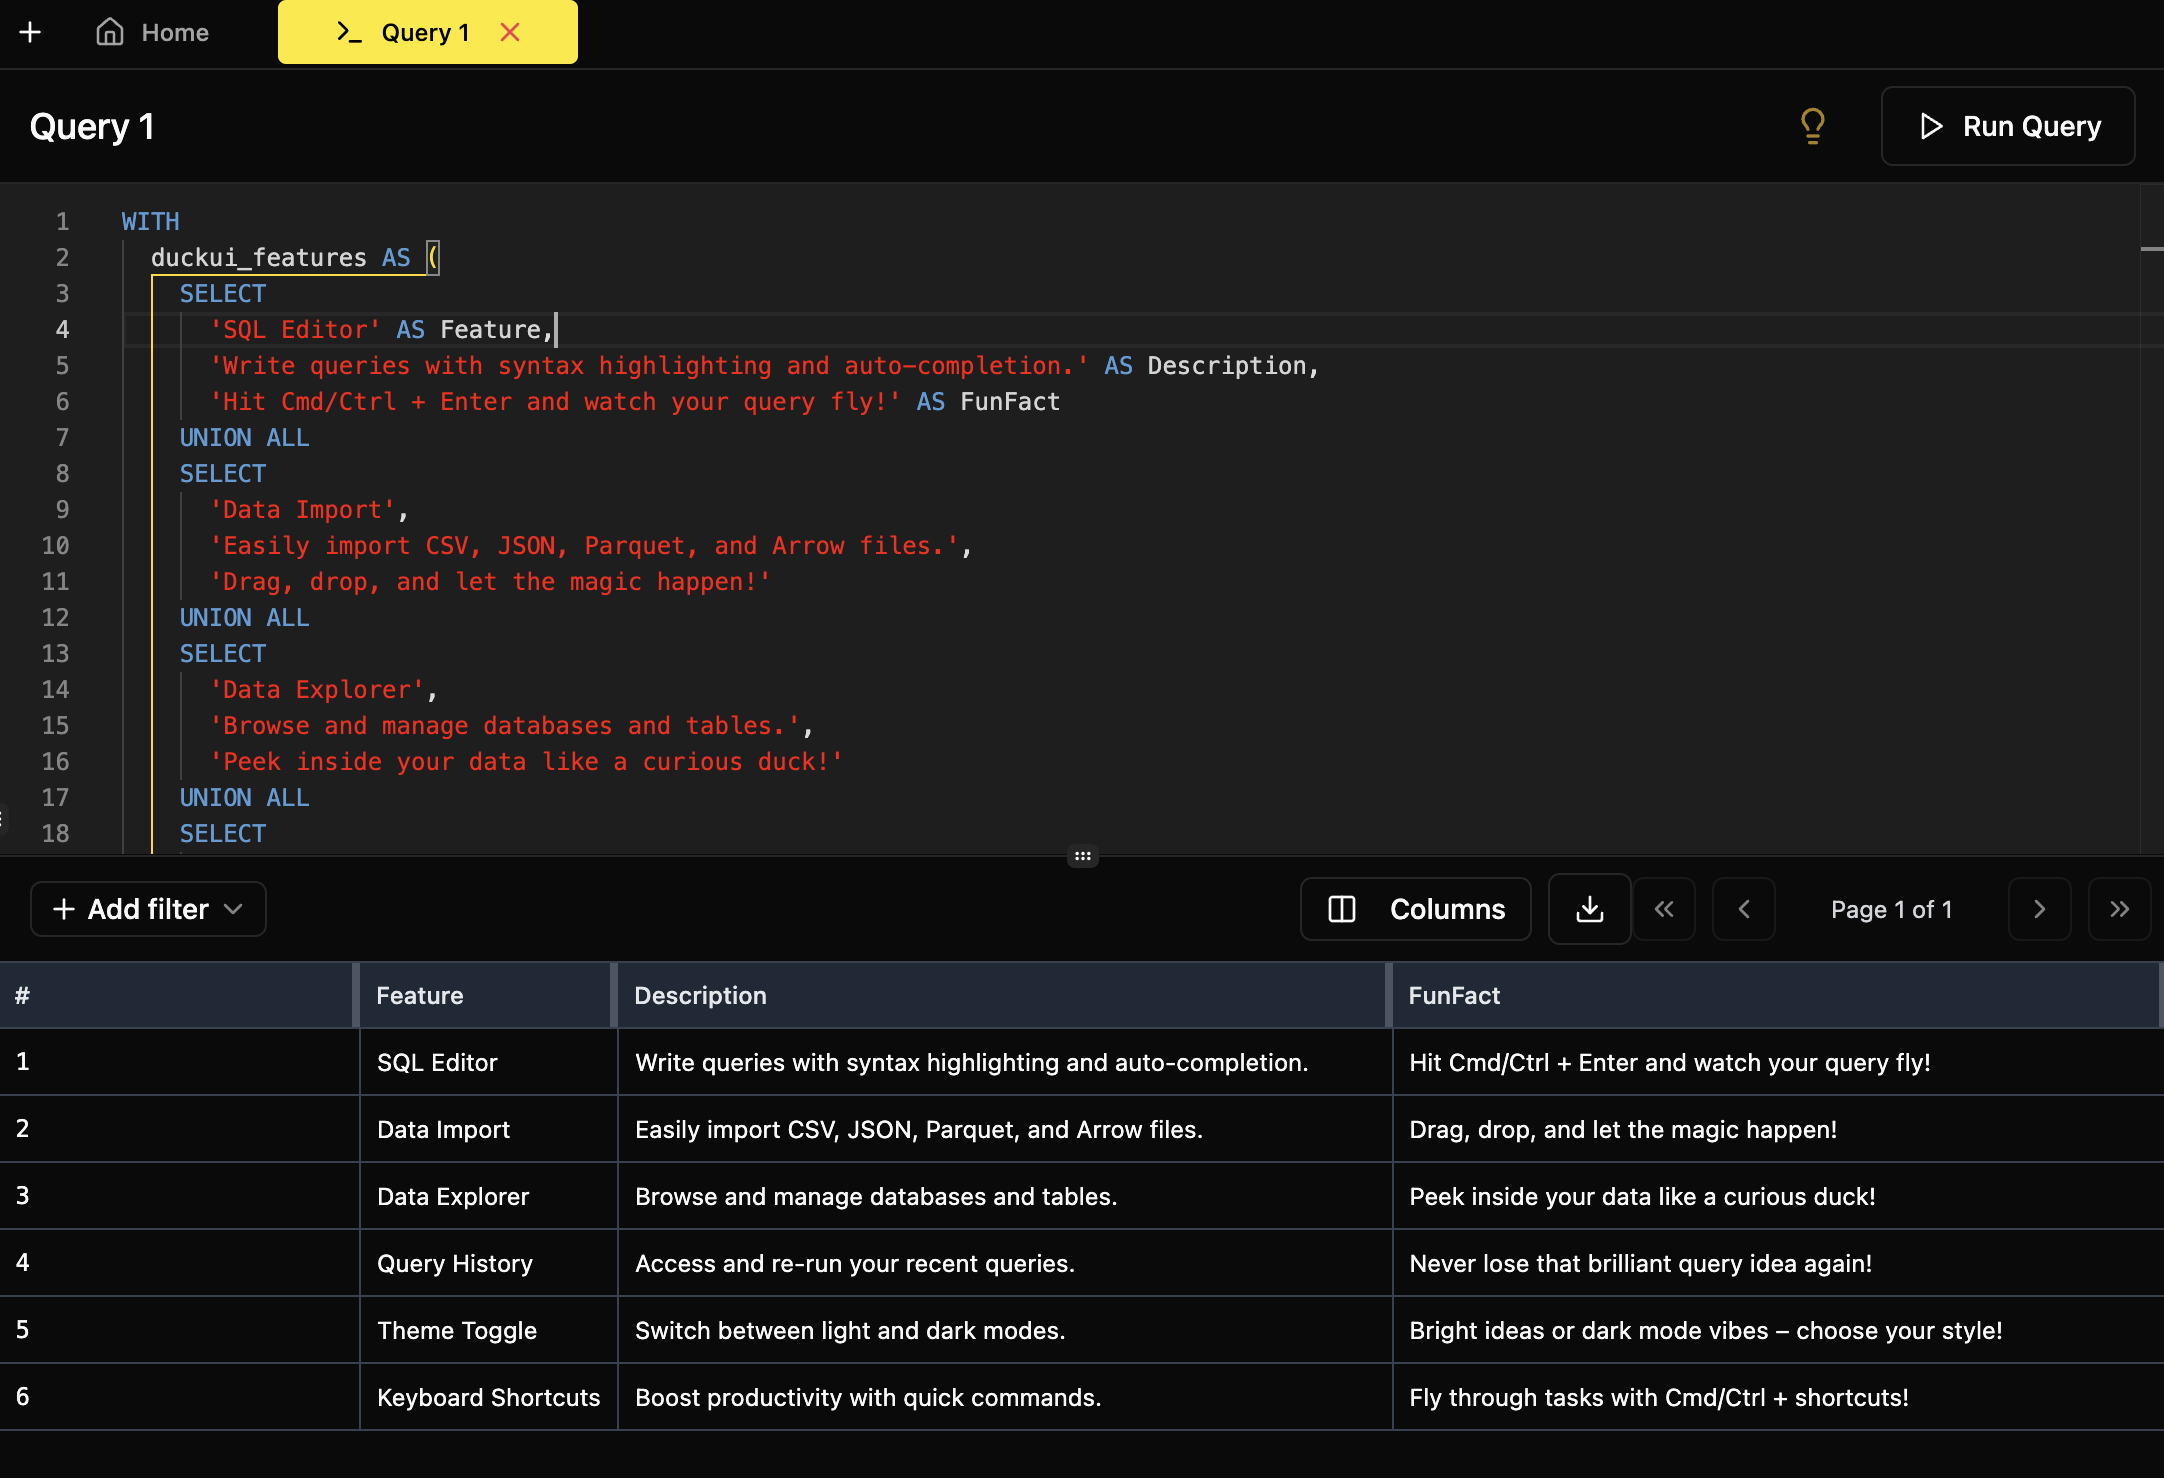Click 'Bright ideas or dark mode vibes' cell
2164x1478 pixels.
(x=1778, y=1330)
